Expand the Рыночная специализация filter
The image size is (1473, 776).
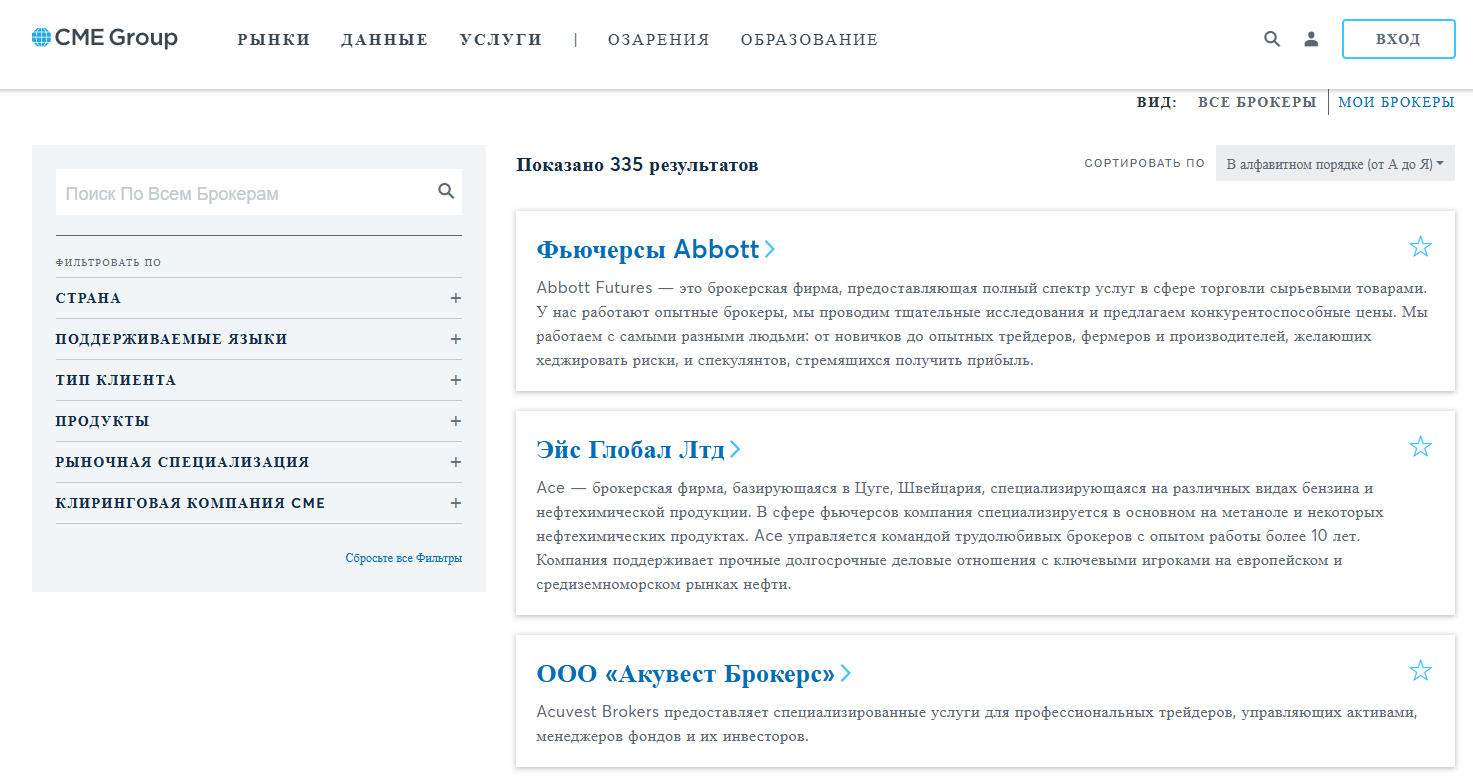[259, 462]
